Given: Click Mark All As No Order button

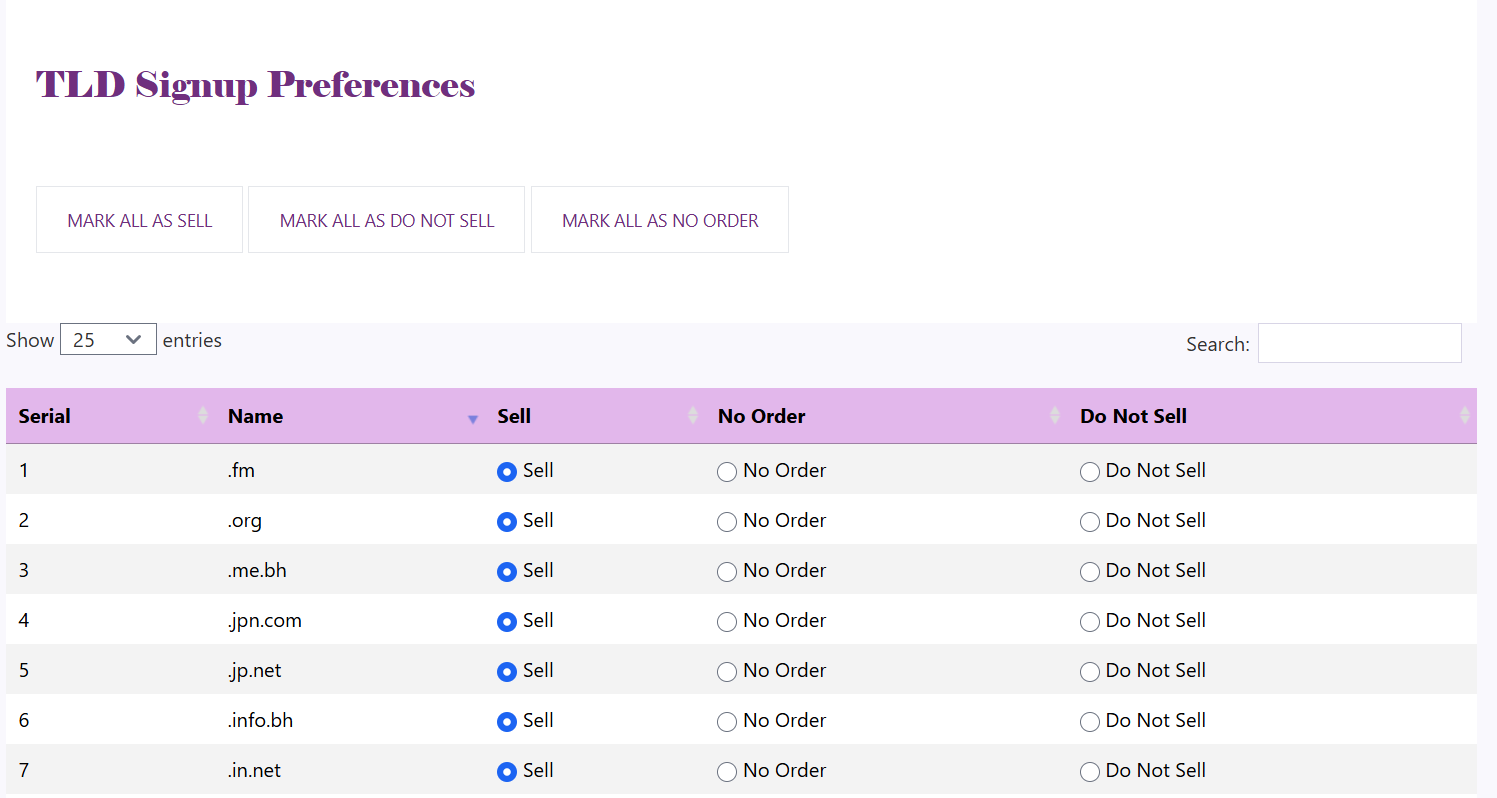Looking at the screenshot, I should (x=660, y=220).
